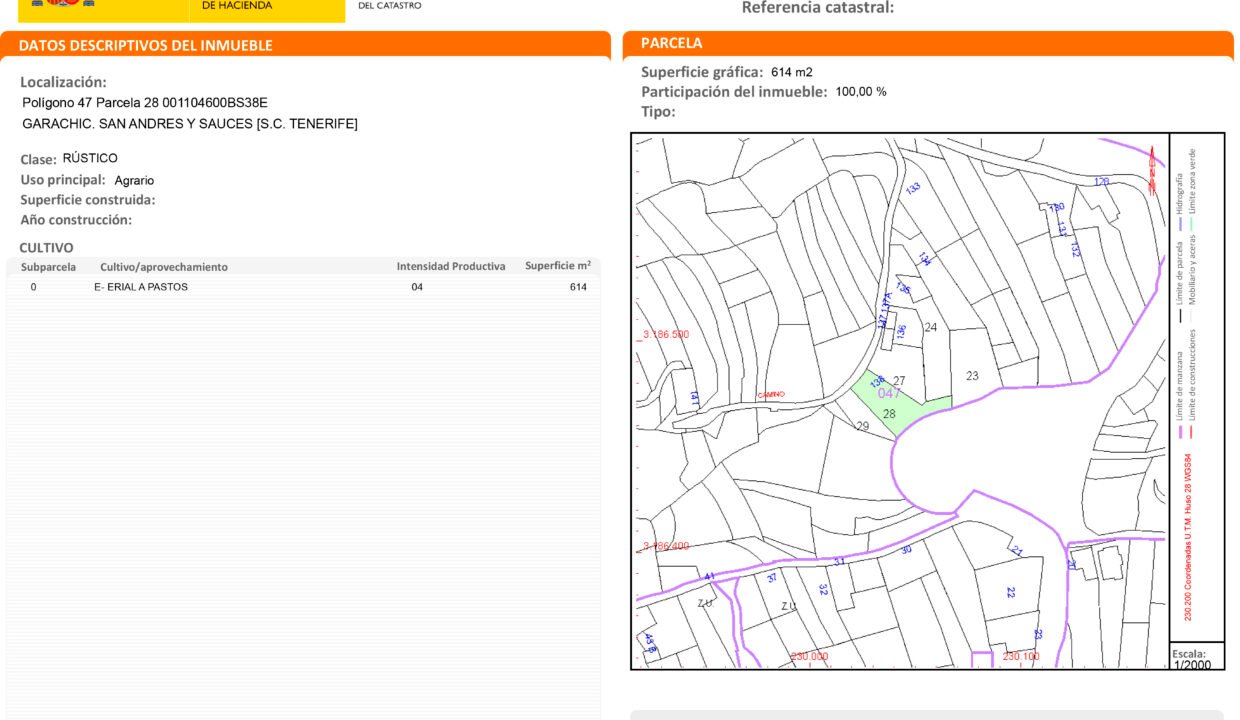Select the '100,00 %' participation value

[x=861, y=92]
